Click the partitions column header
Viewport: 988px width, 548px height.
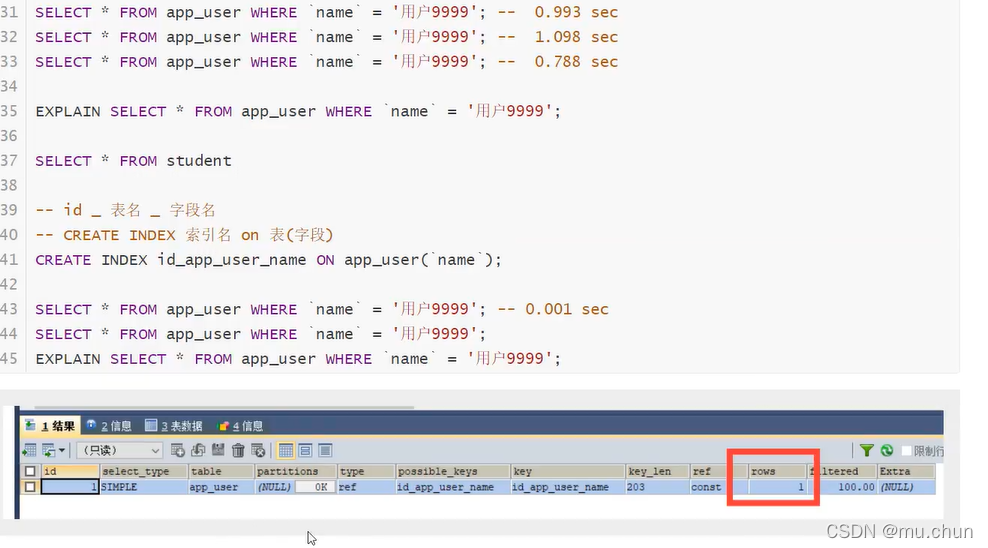[296, 471]
